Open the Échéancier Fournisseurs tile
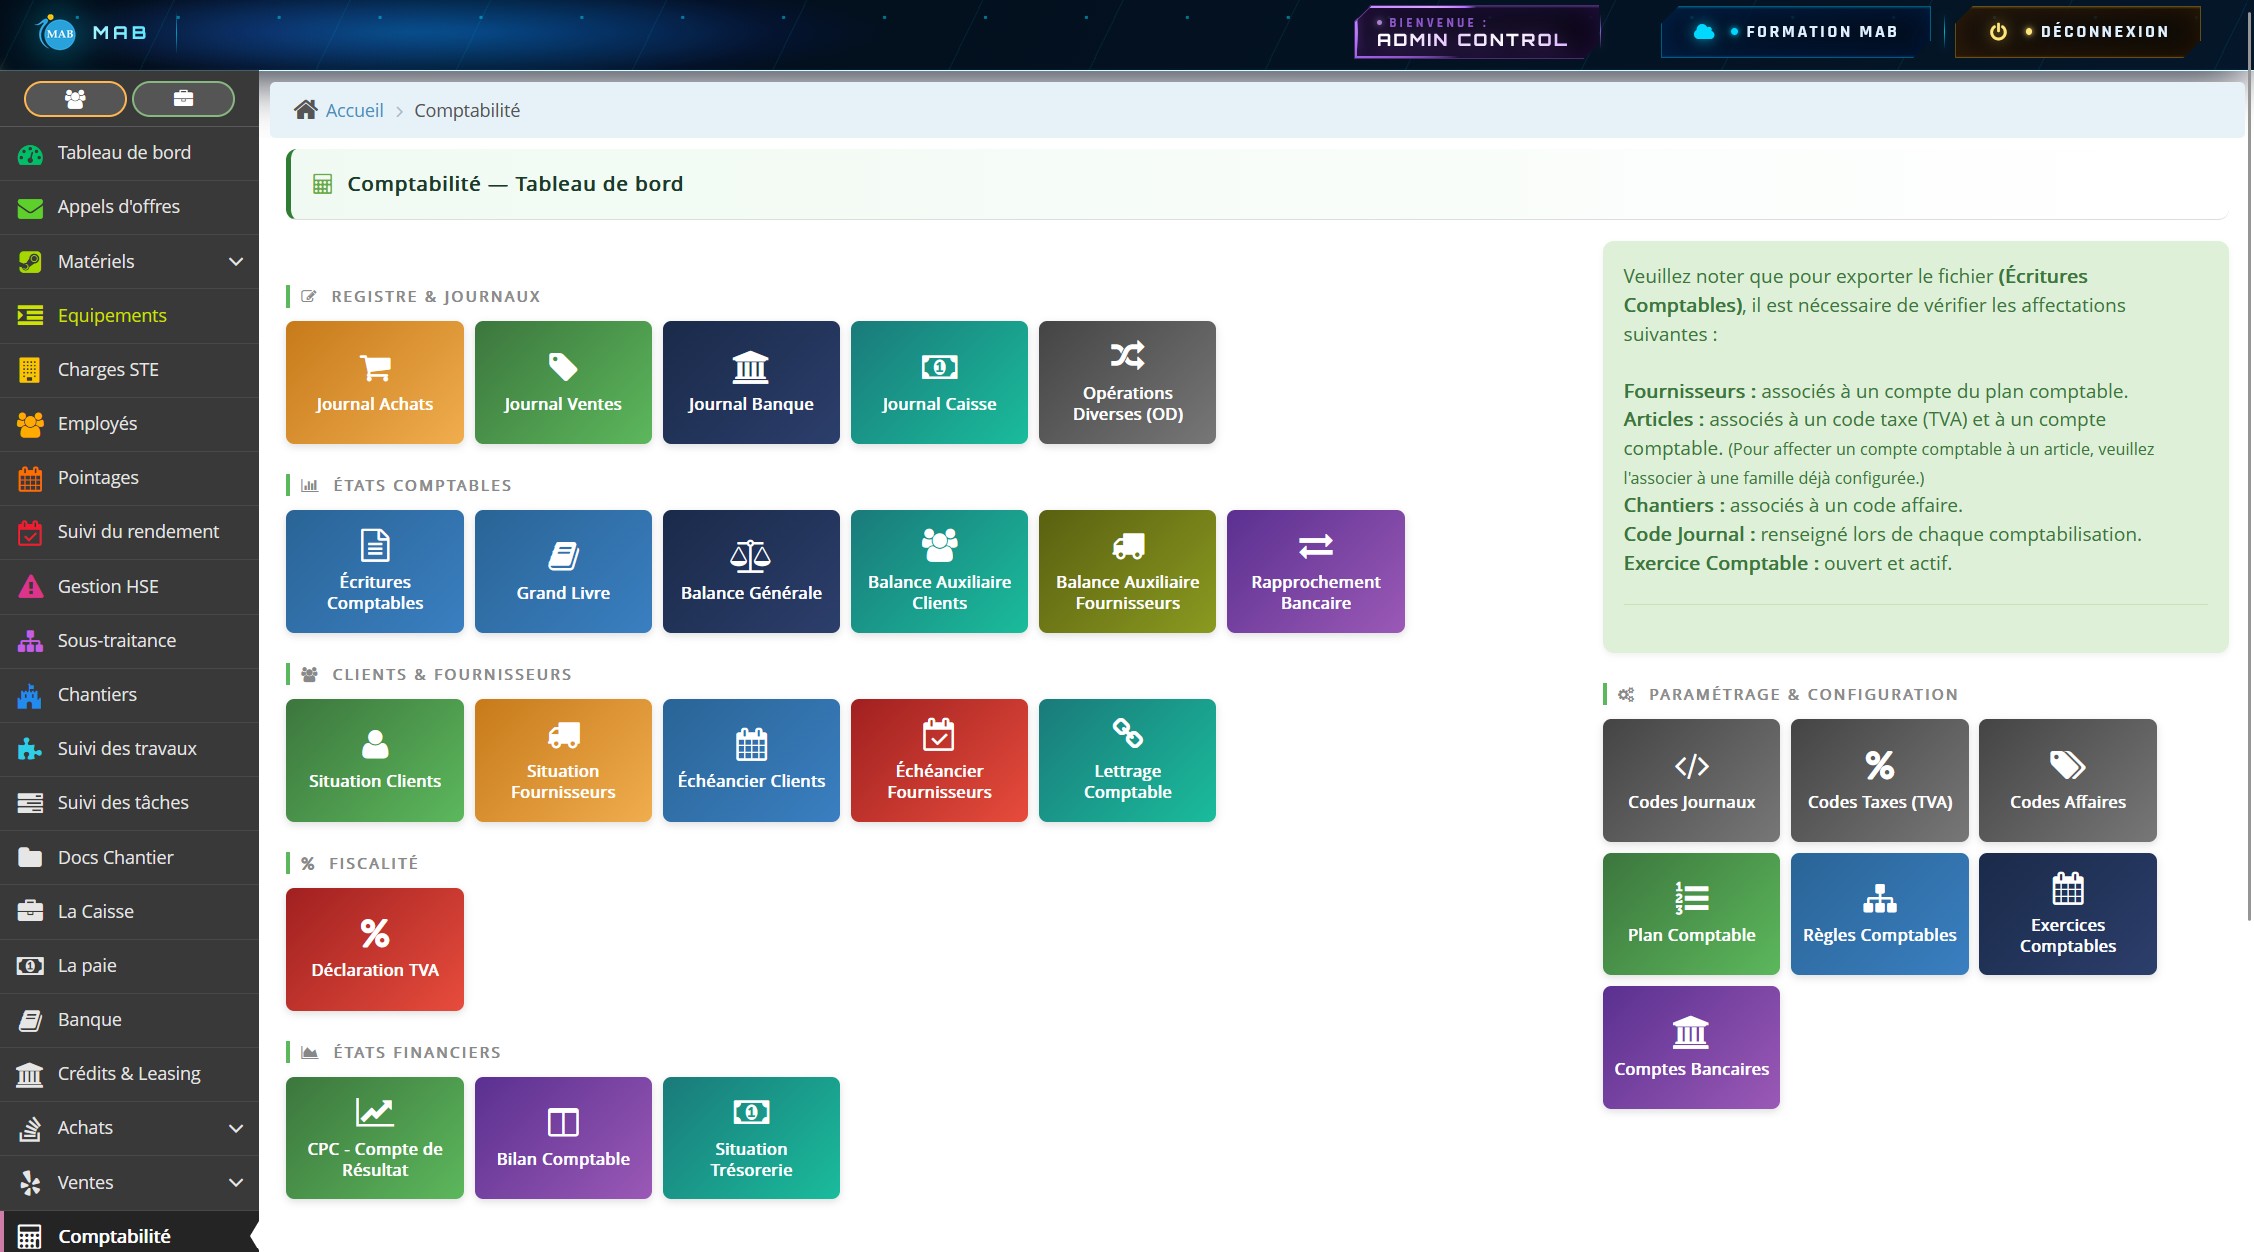Screen dimensions: 2254x1252 (x=939, y=760)
